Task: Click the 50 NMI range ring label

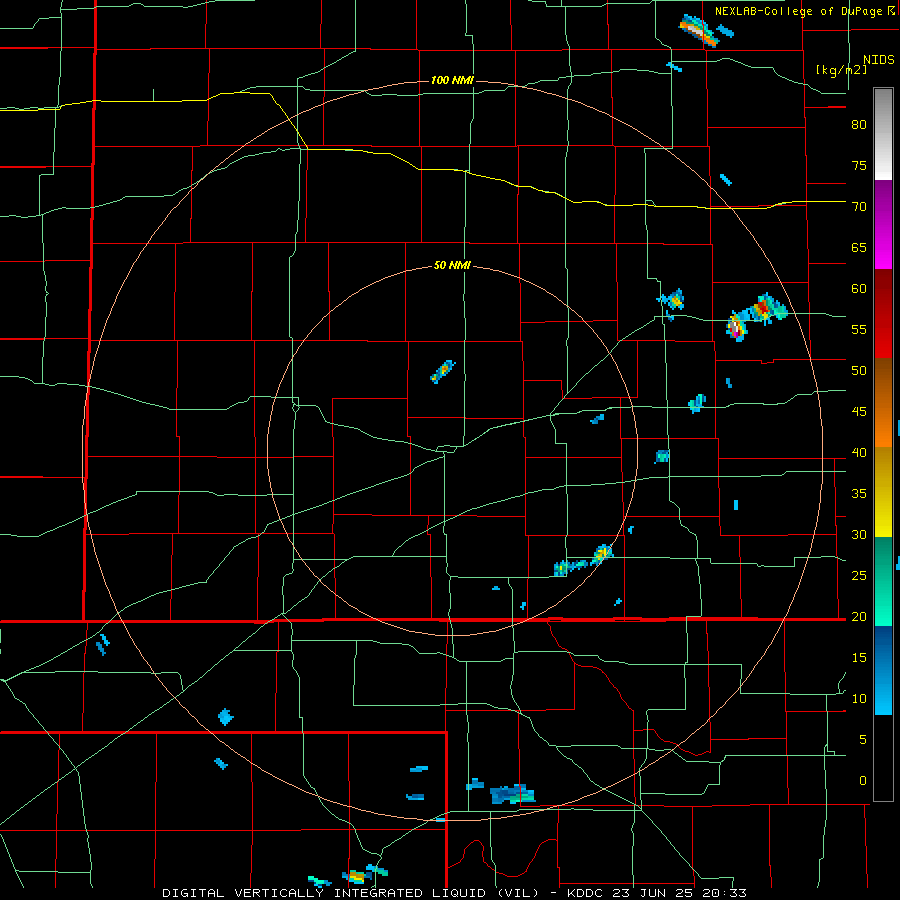Action: 452,265
